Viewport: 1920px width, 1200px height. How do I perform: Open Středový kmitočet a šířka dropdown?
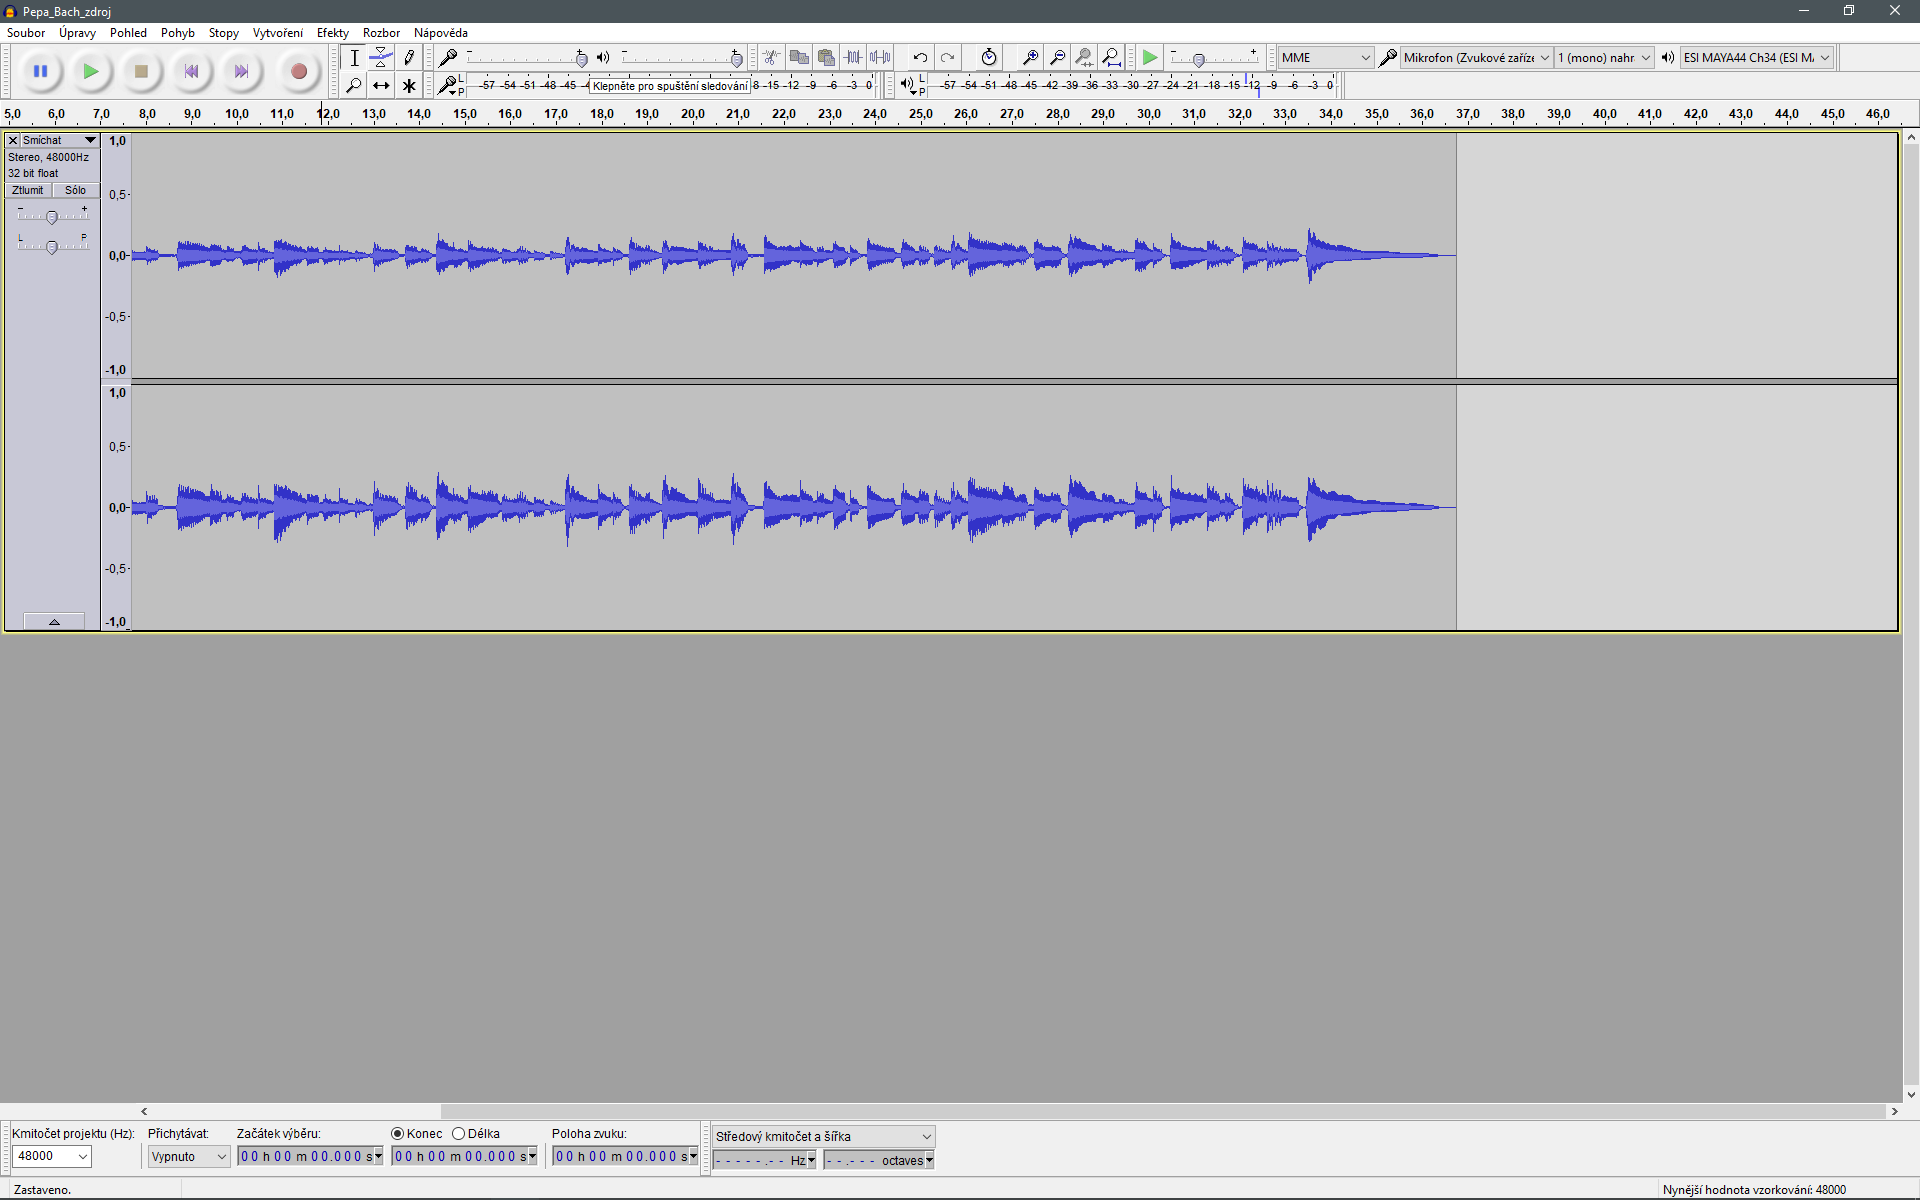(823, 1136)
